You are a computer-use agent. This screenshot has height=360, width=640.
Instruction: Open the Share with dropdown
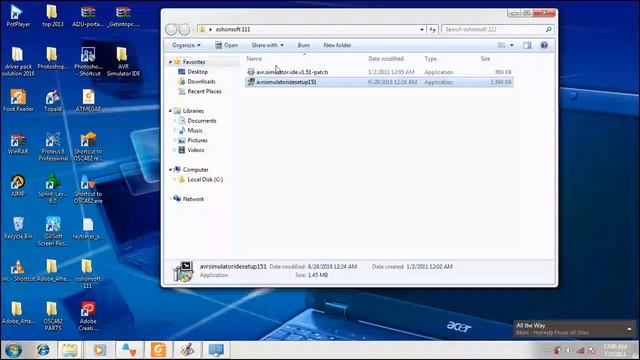point(267,45)
